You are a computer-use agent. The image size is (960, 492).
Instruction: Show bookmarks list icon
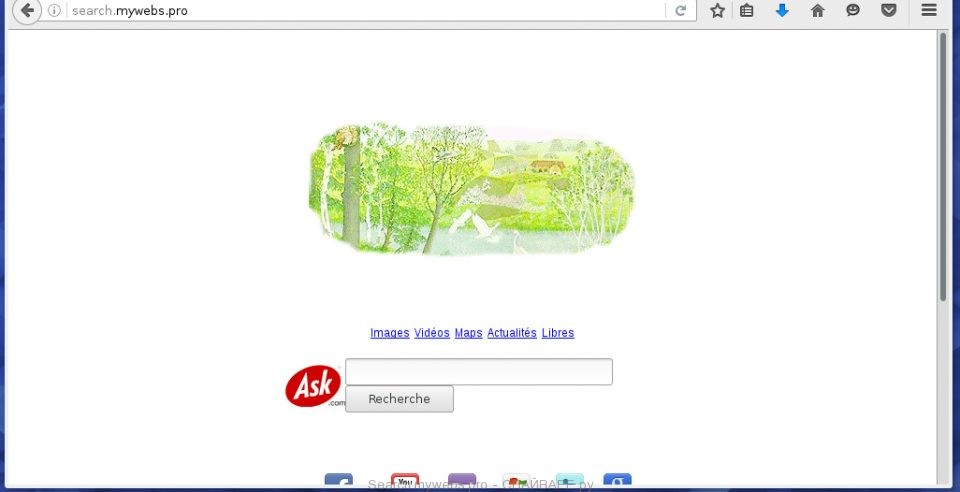[x=746, y=10]
